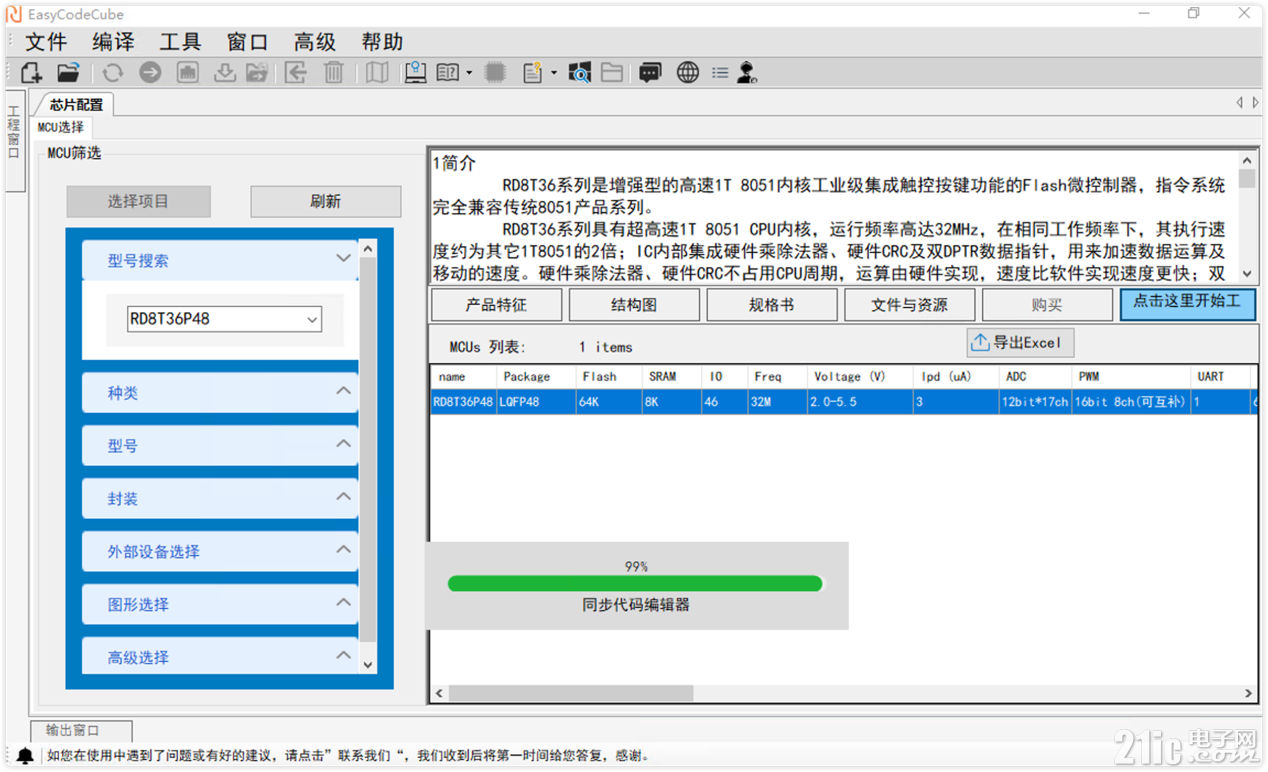Click the 文件与资源 button
This screenshot has height=772, width=1268.
(x=909, y=305)
